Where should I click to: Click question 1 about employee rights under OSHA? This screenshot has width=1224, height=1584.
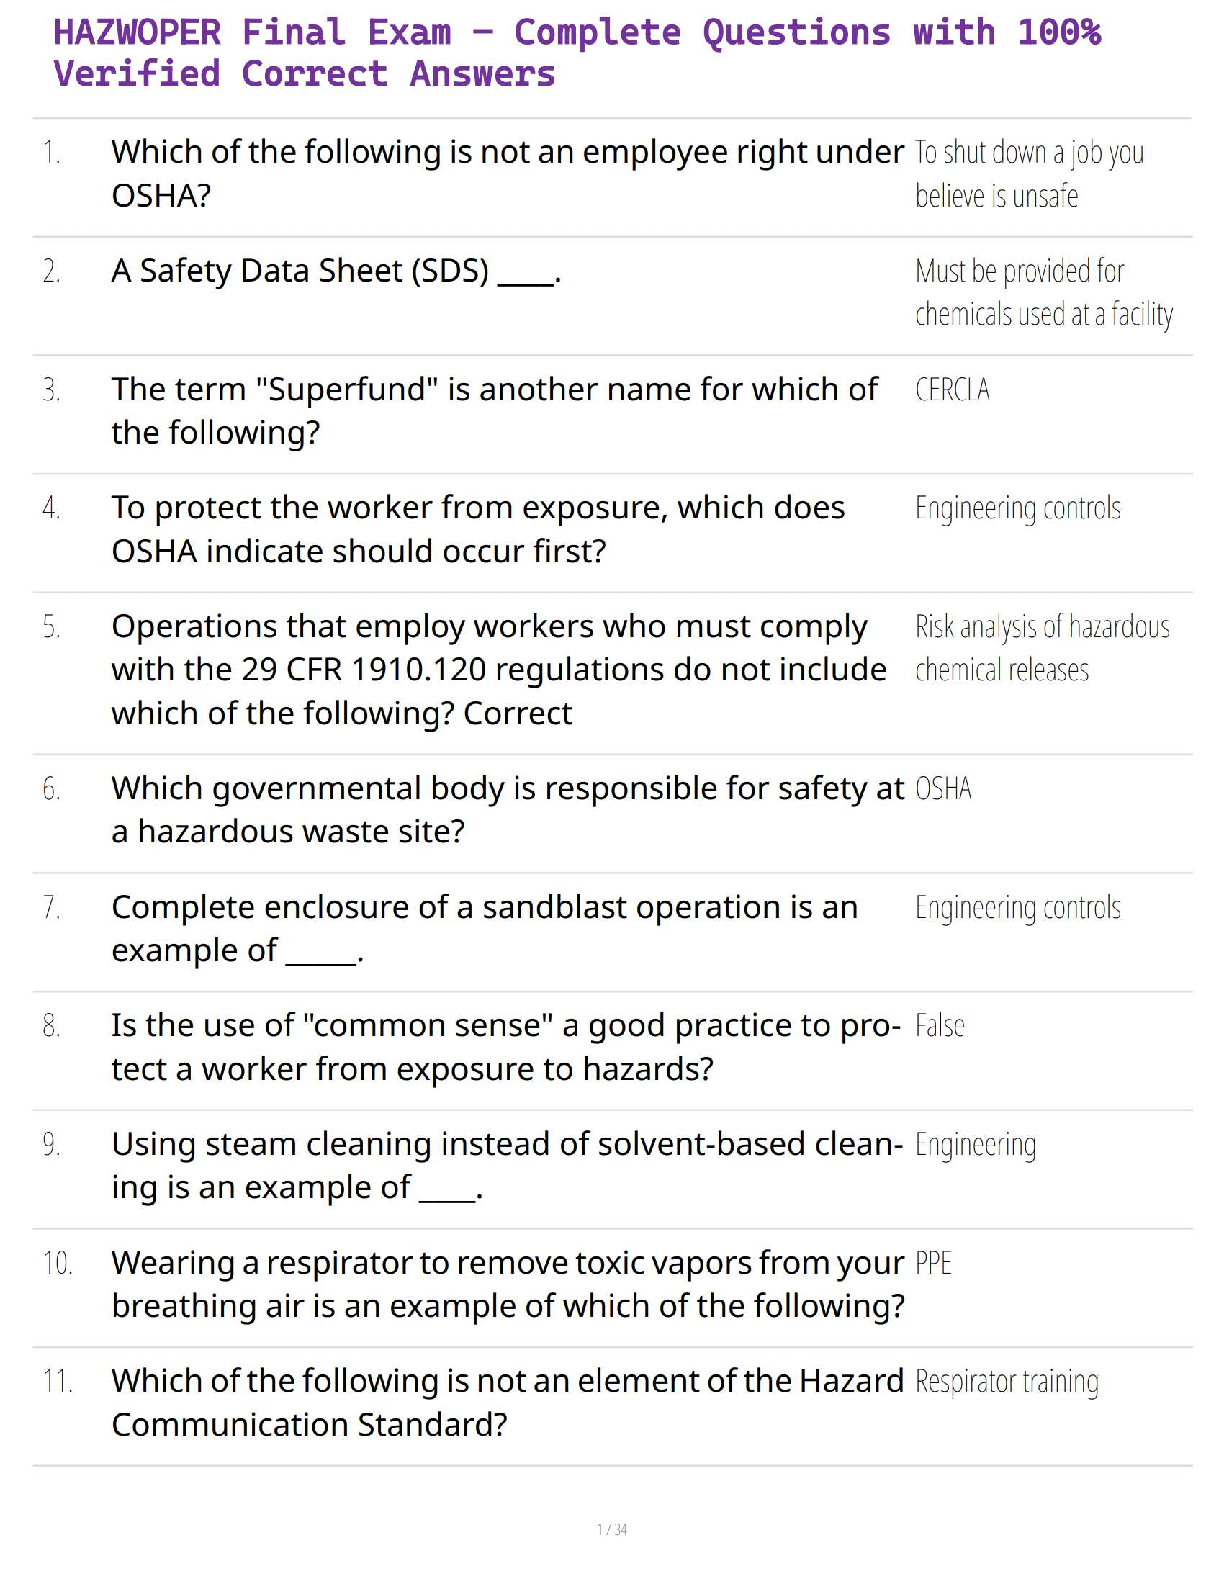(507, 173)
